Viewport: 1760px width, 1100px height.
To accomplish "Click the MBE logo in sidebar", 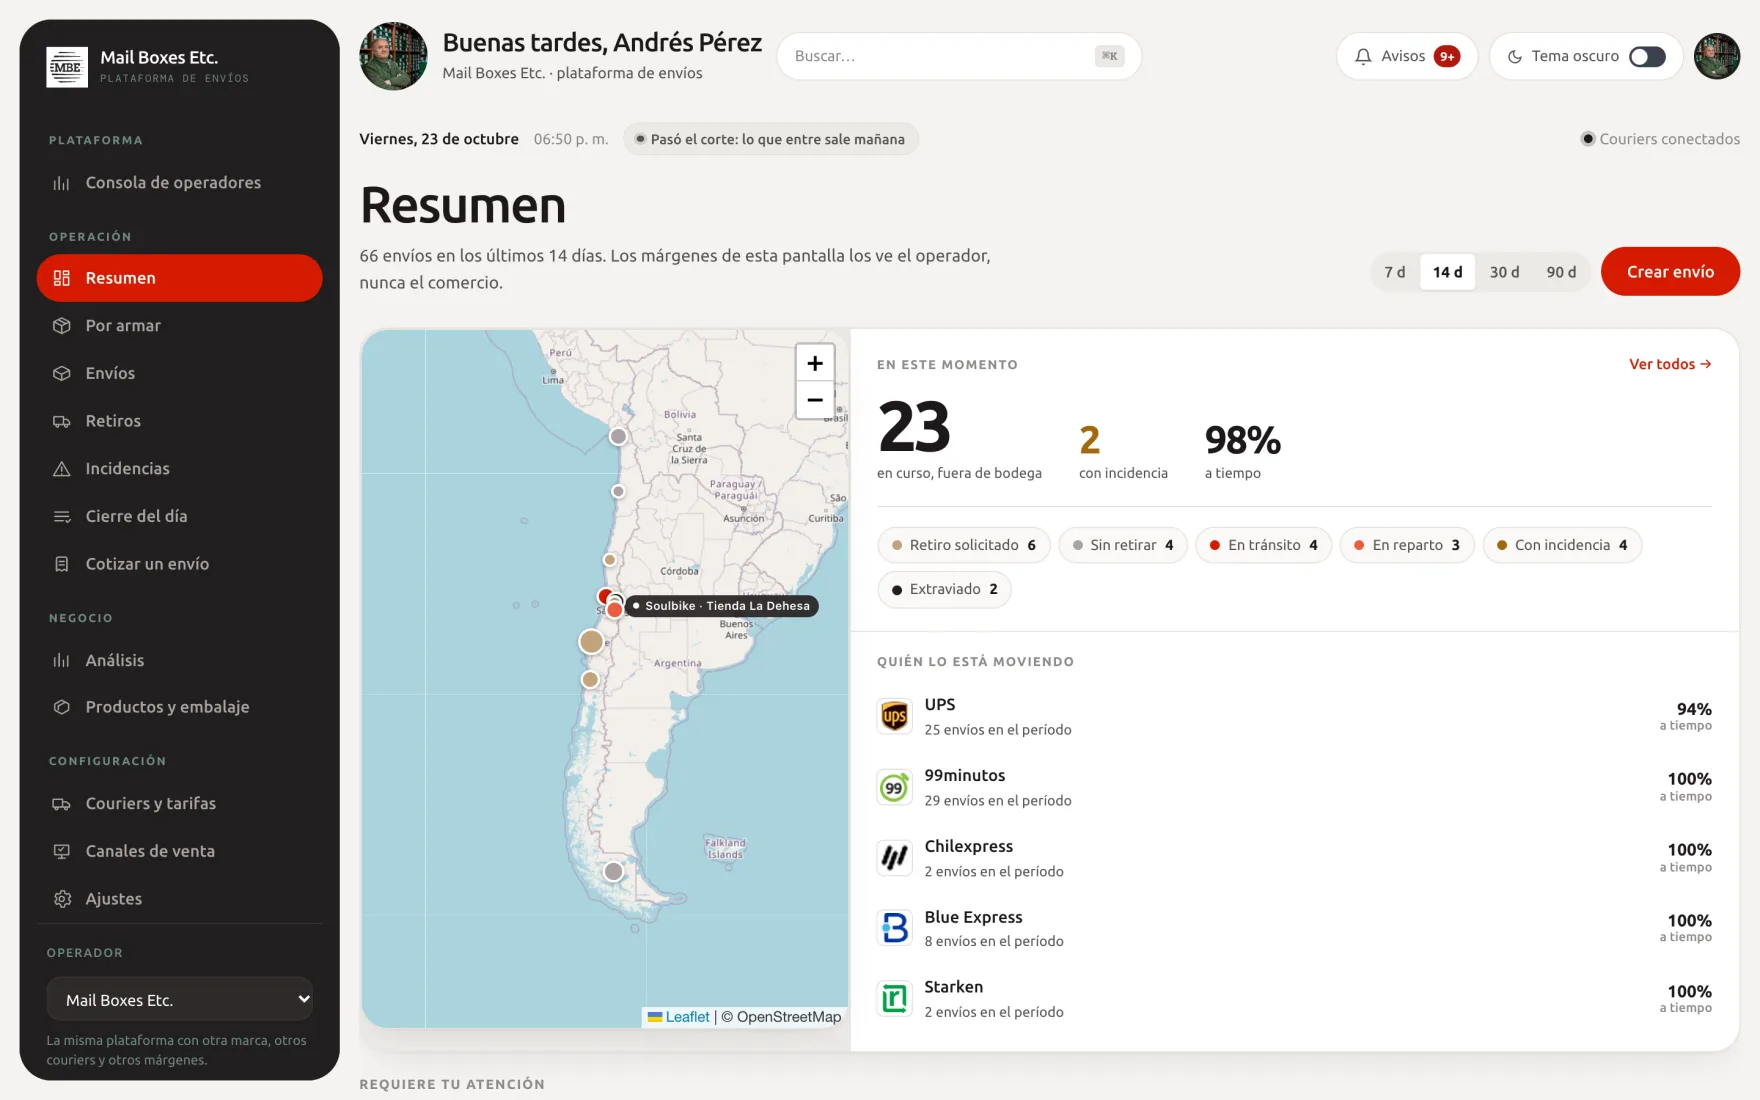I will 67,67.
